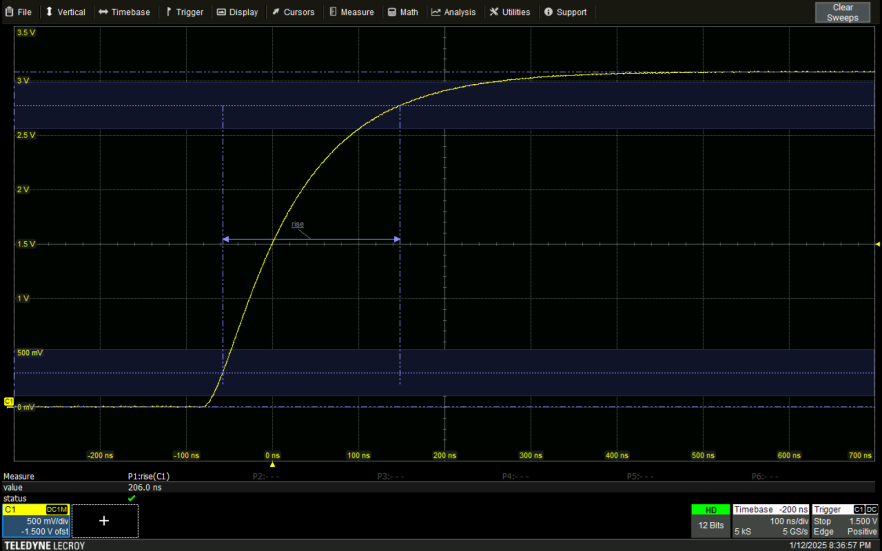Screen dimensions: 882x551
Task: Open the File menu
Action: tap(19, 12)
